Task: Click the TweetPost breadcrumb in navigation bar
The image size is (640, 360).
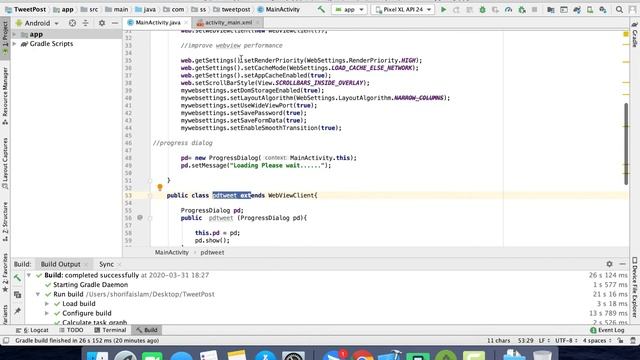Action: (x=25, y=9)
